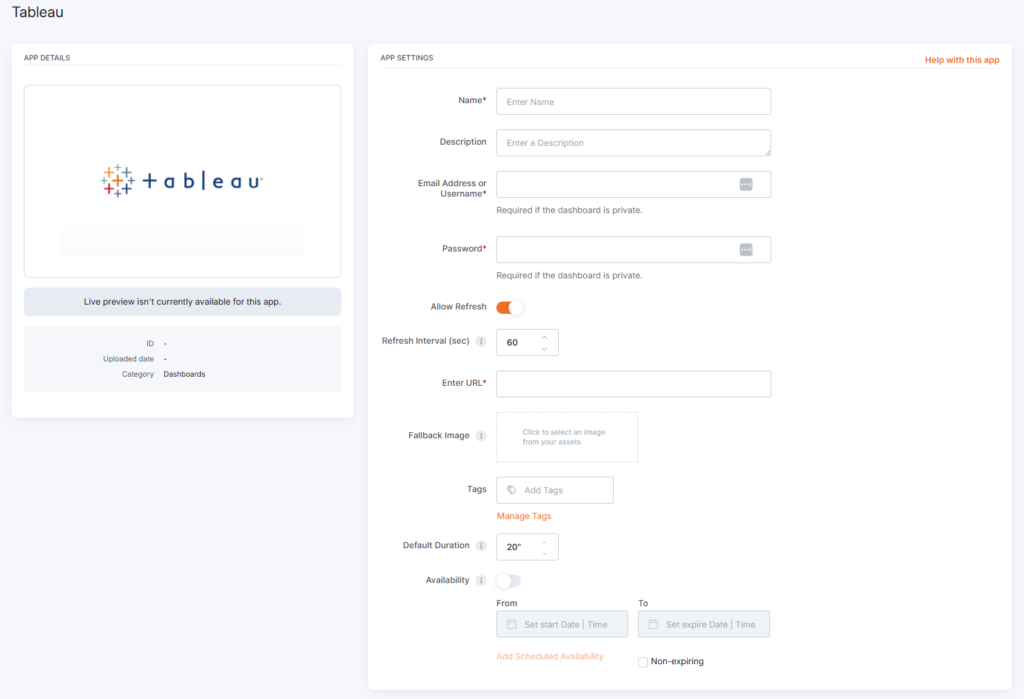Image resolution: width=1024 pixels, height=699 pixels.
Task: Increase Refresh Interval with up arrow
Action: (545, 336)
